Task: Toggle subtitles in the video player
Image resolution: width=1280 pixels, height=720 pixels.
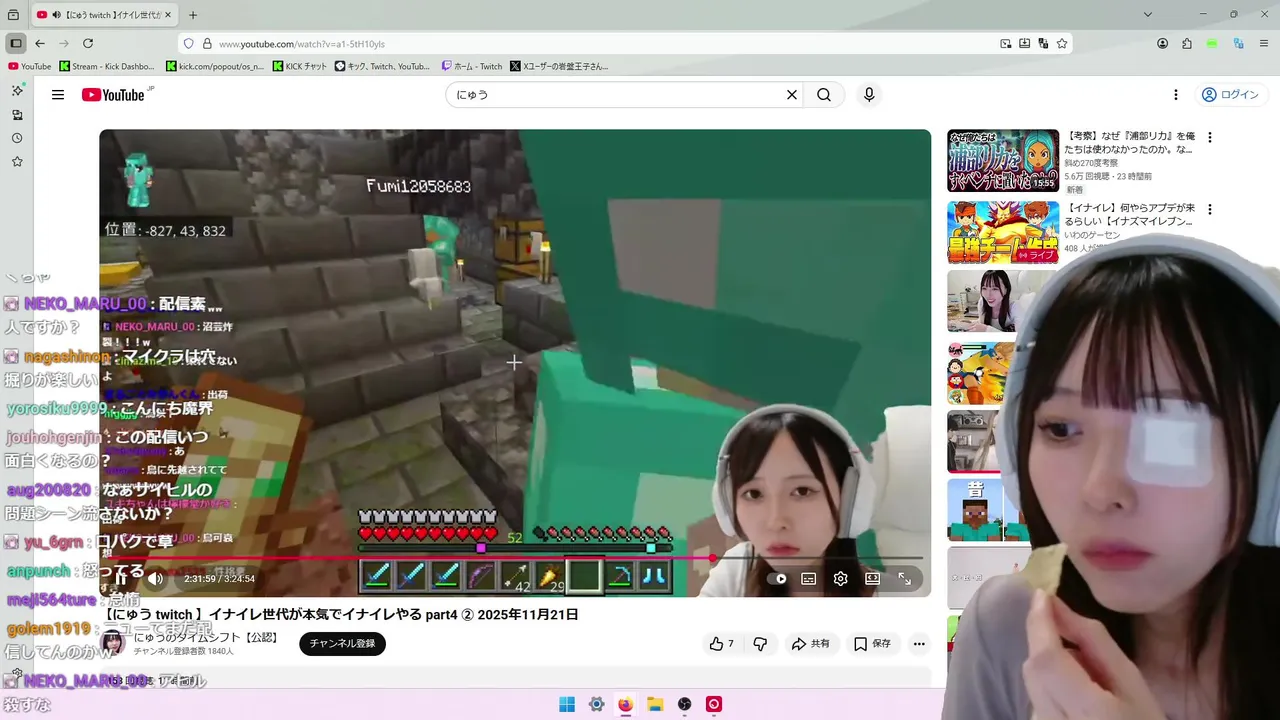Action: tap(809, 578)
